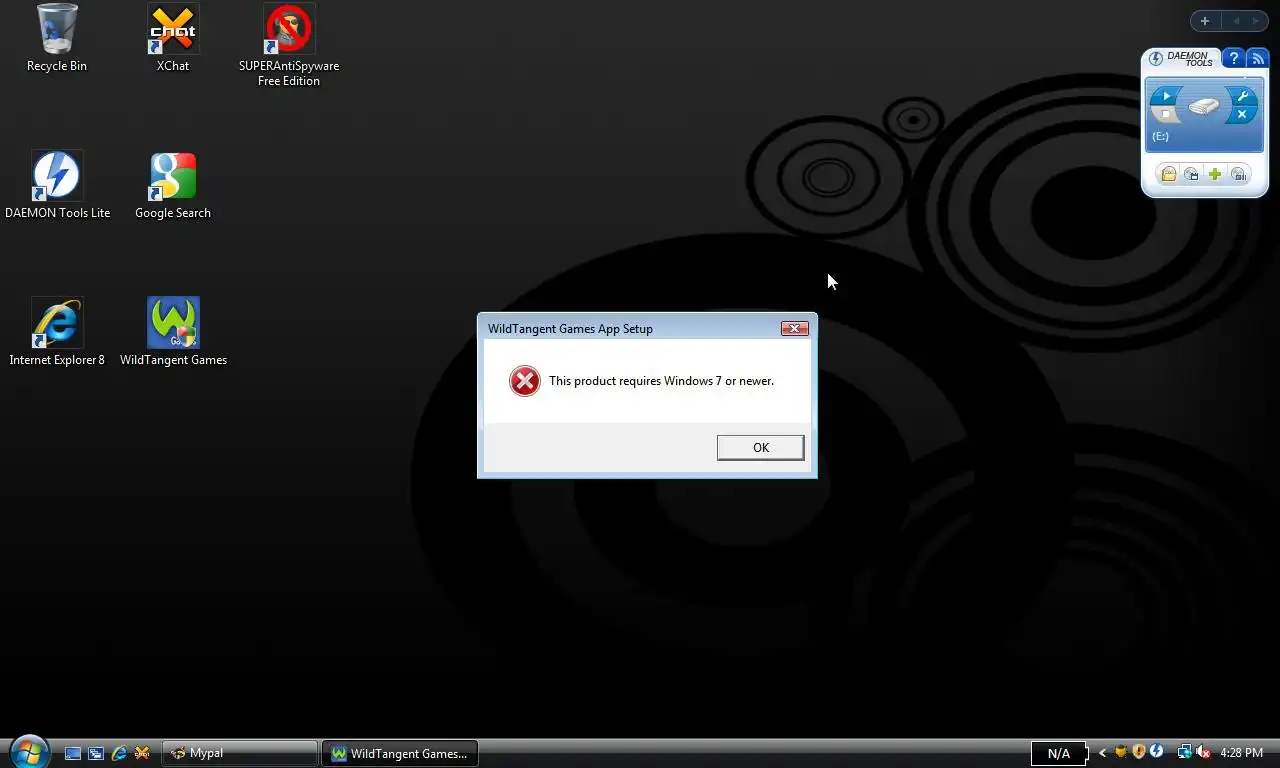Click the gadget unmount stop button
The height and width of the screenshot is (768, 1280).
point(1165,115)
